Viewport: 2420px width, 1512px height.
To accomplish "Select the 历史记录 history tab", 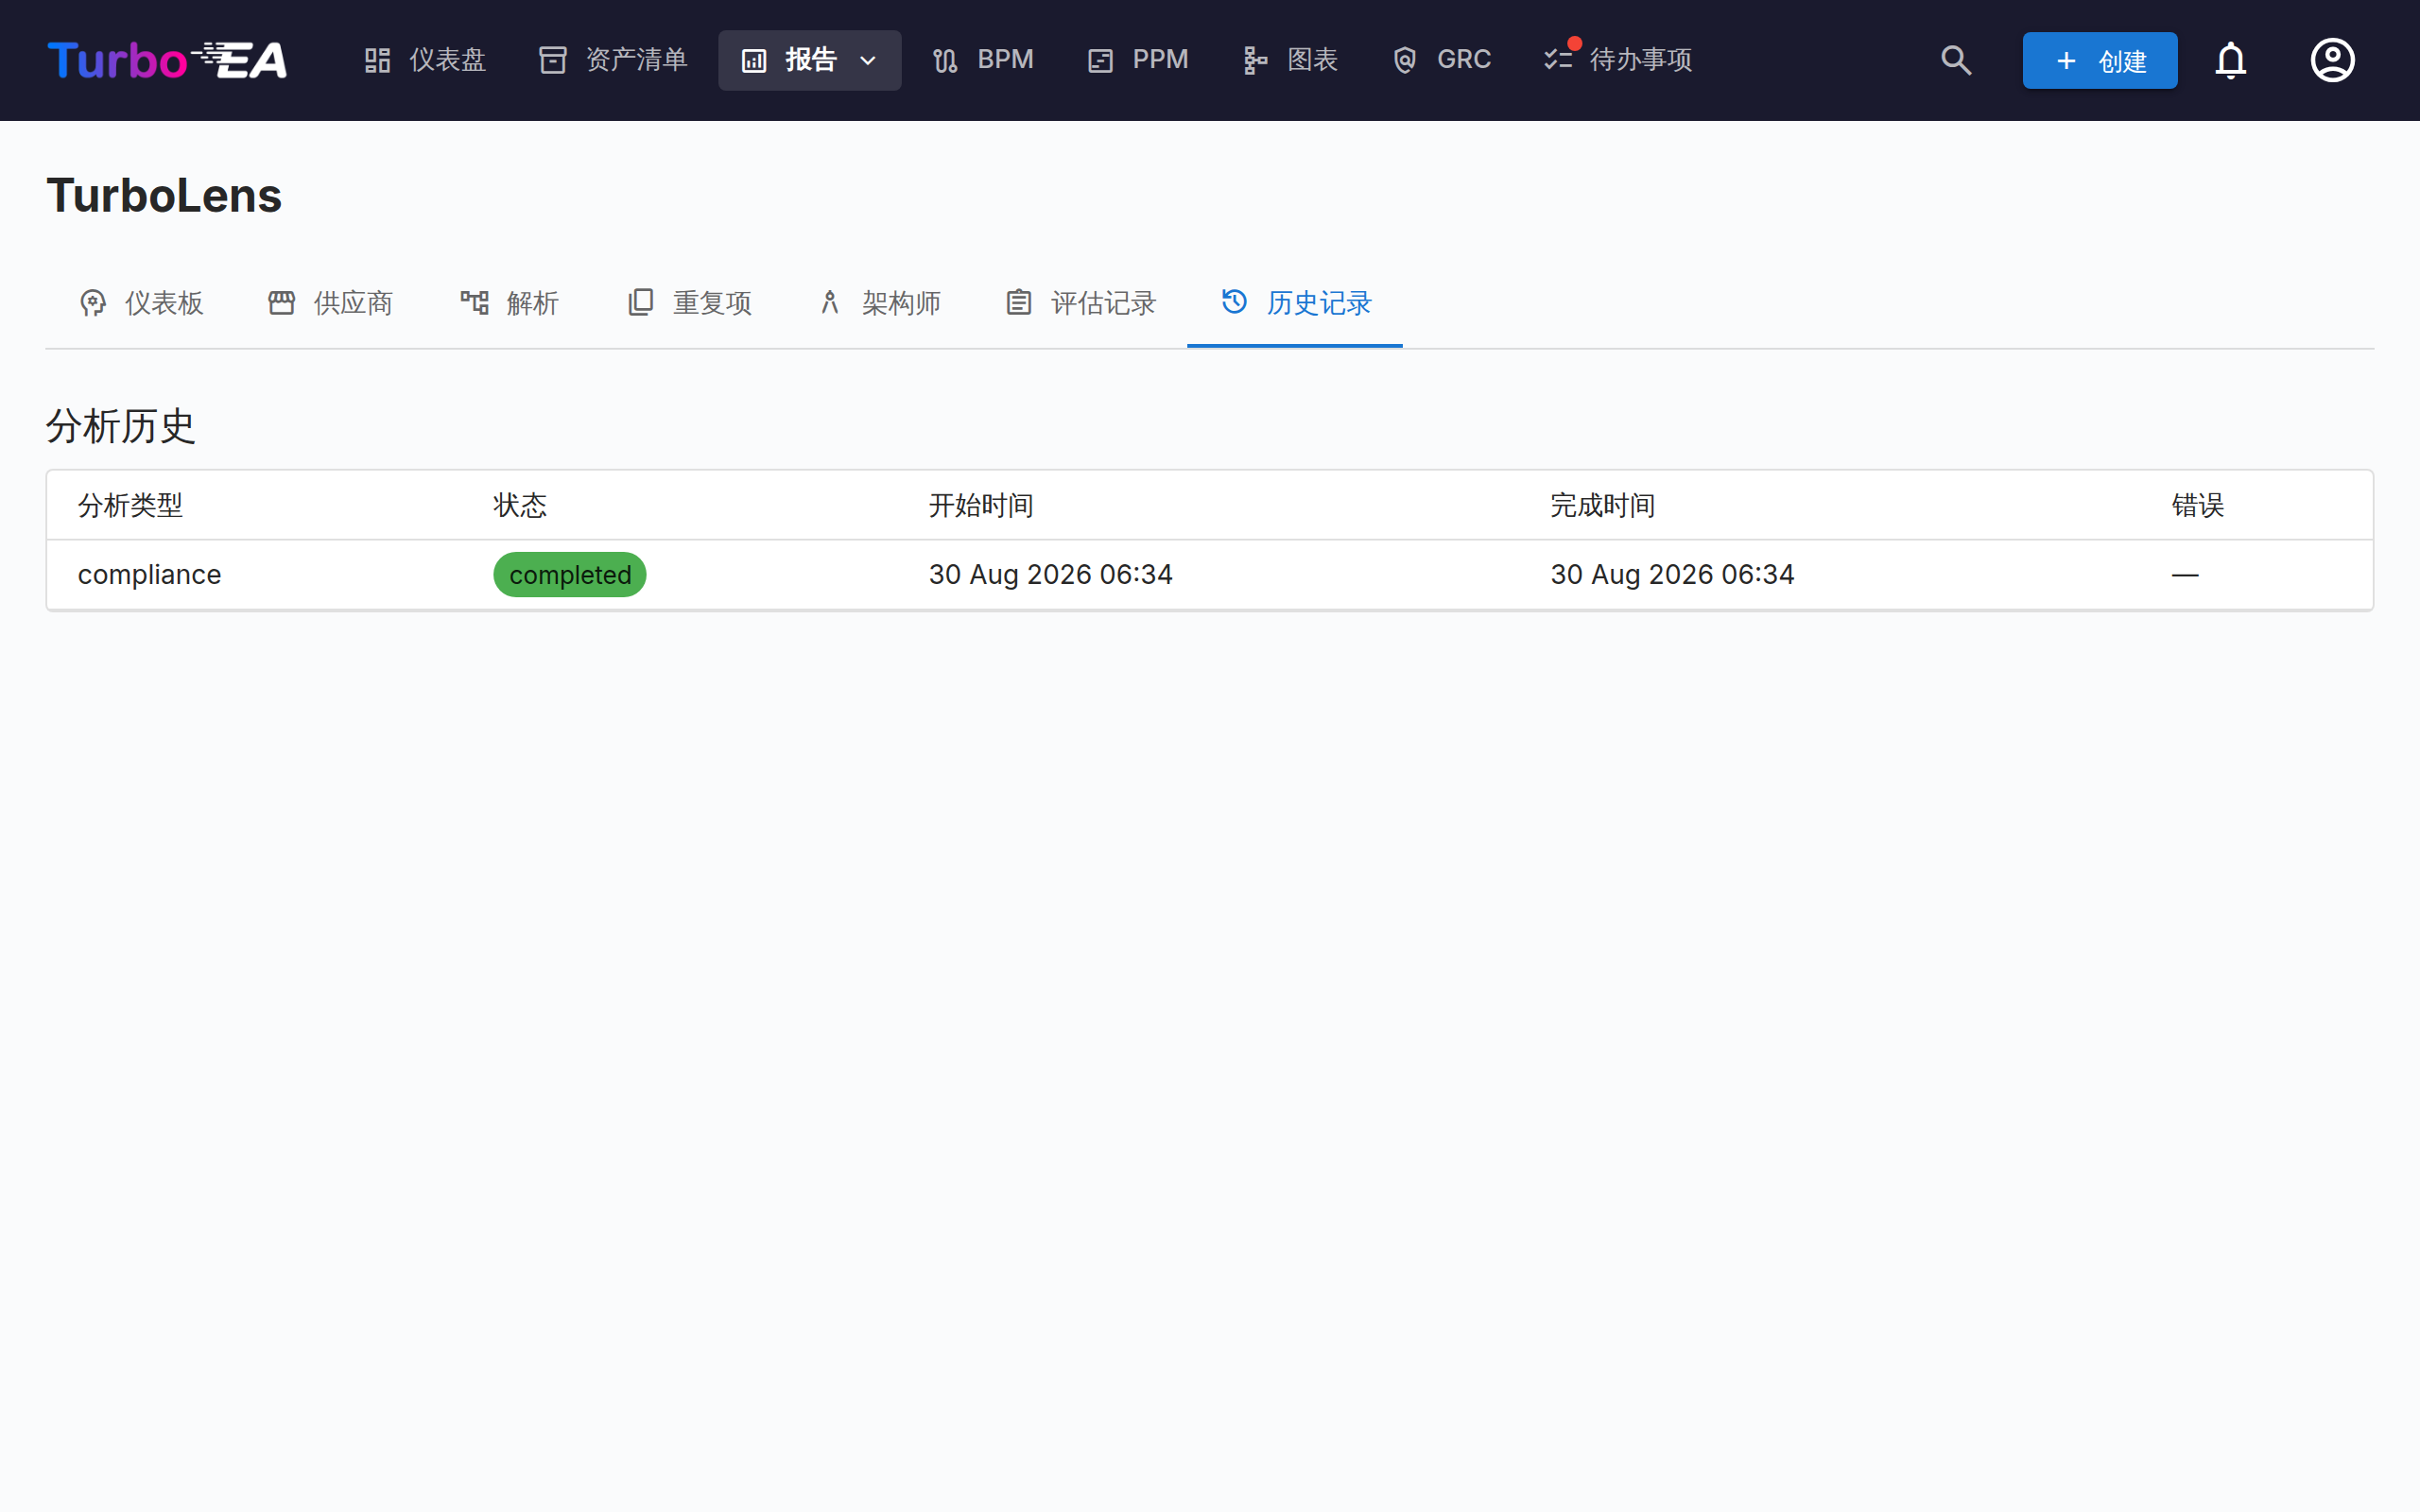I will [x=1295, y=303].
